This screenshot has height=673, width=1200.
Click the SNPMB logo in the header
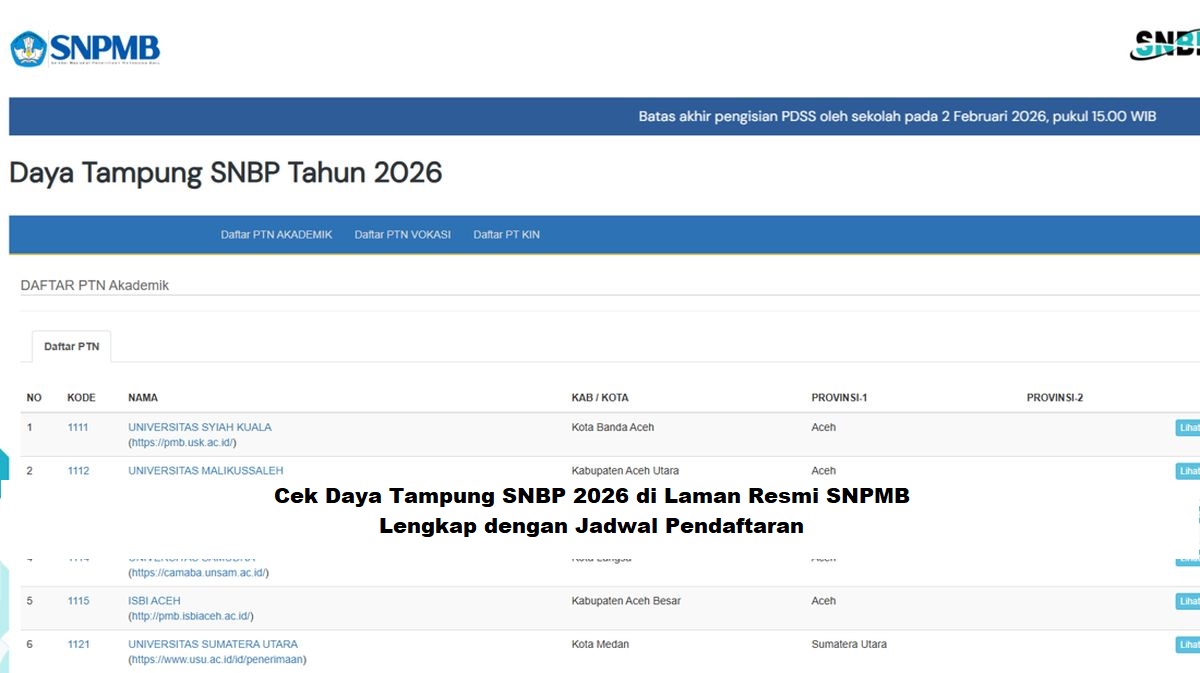86,48
